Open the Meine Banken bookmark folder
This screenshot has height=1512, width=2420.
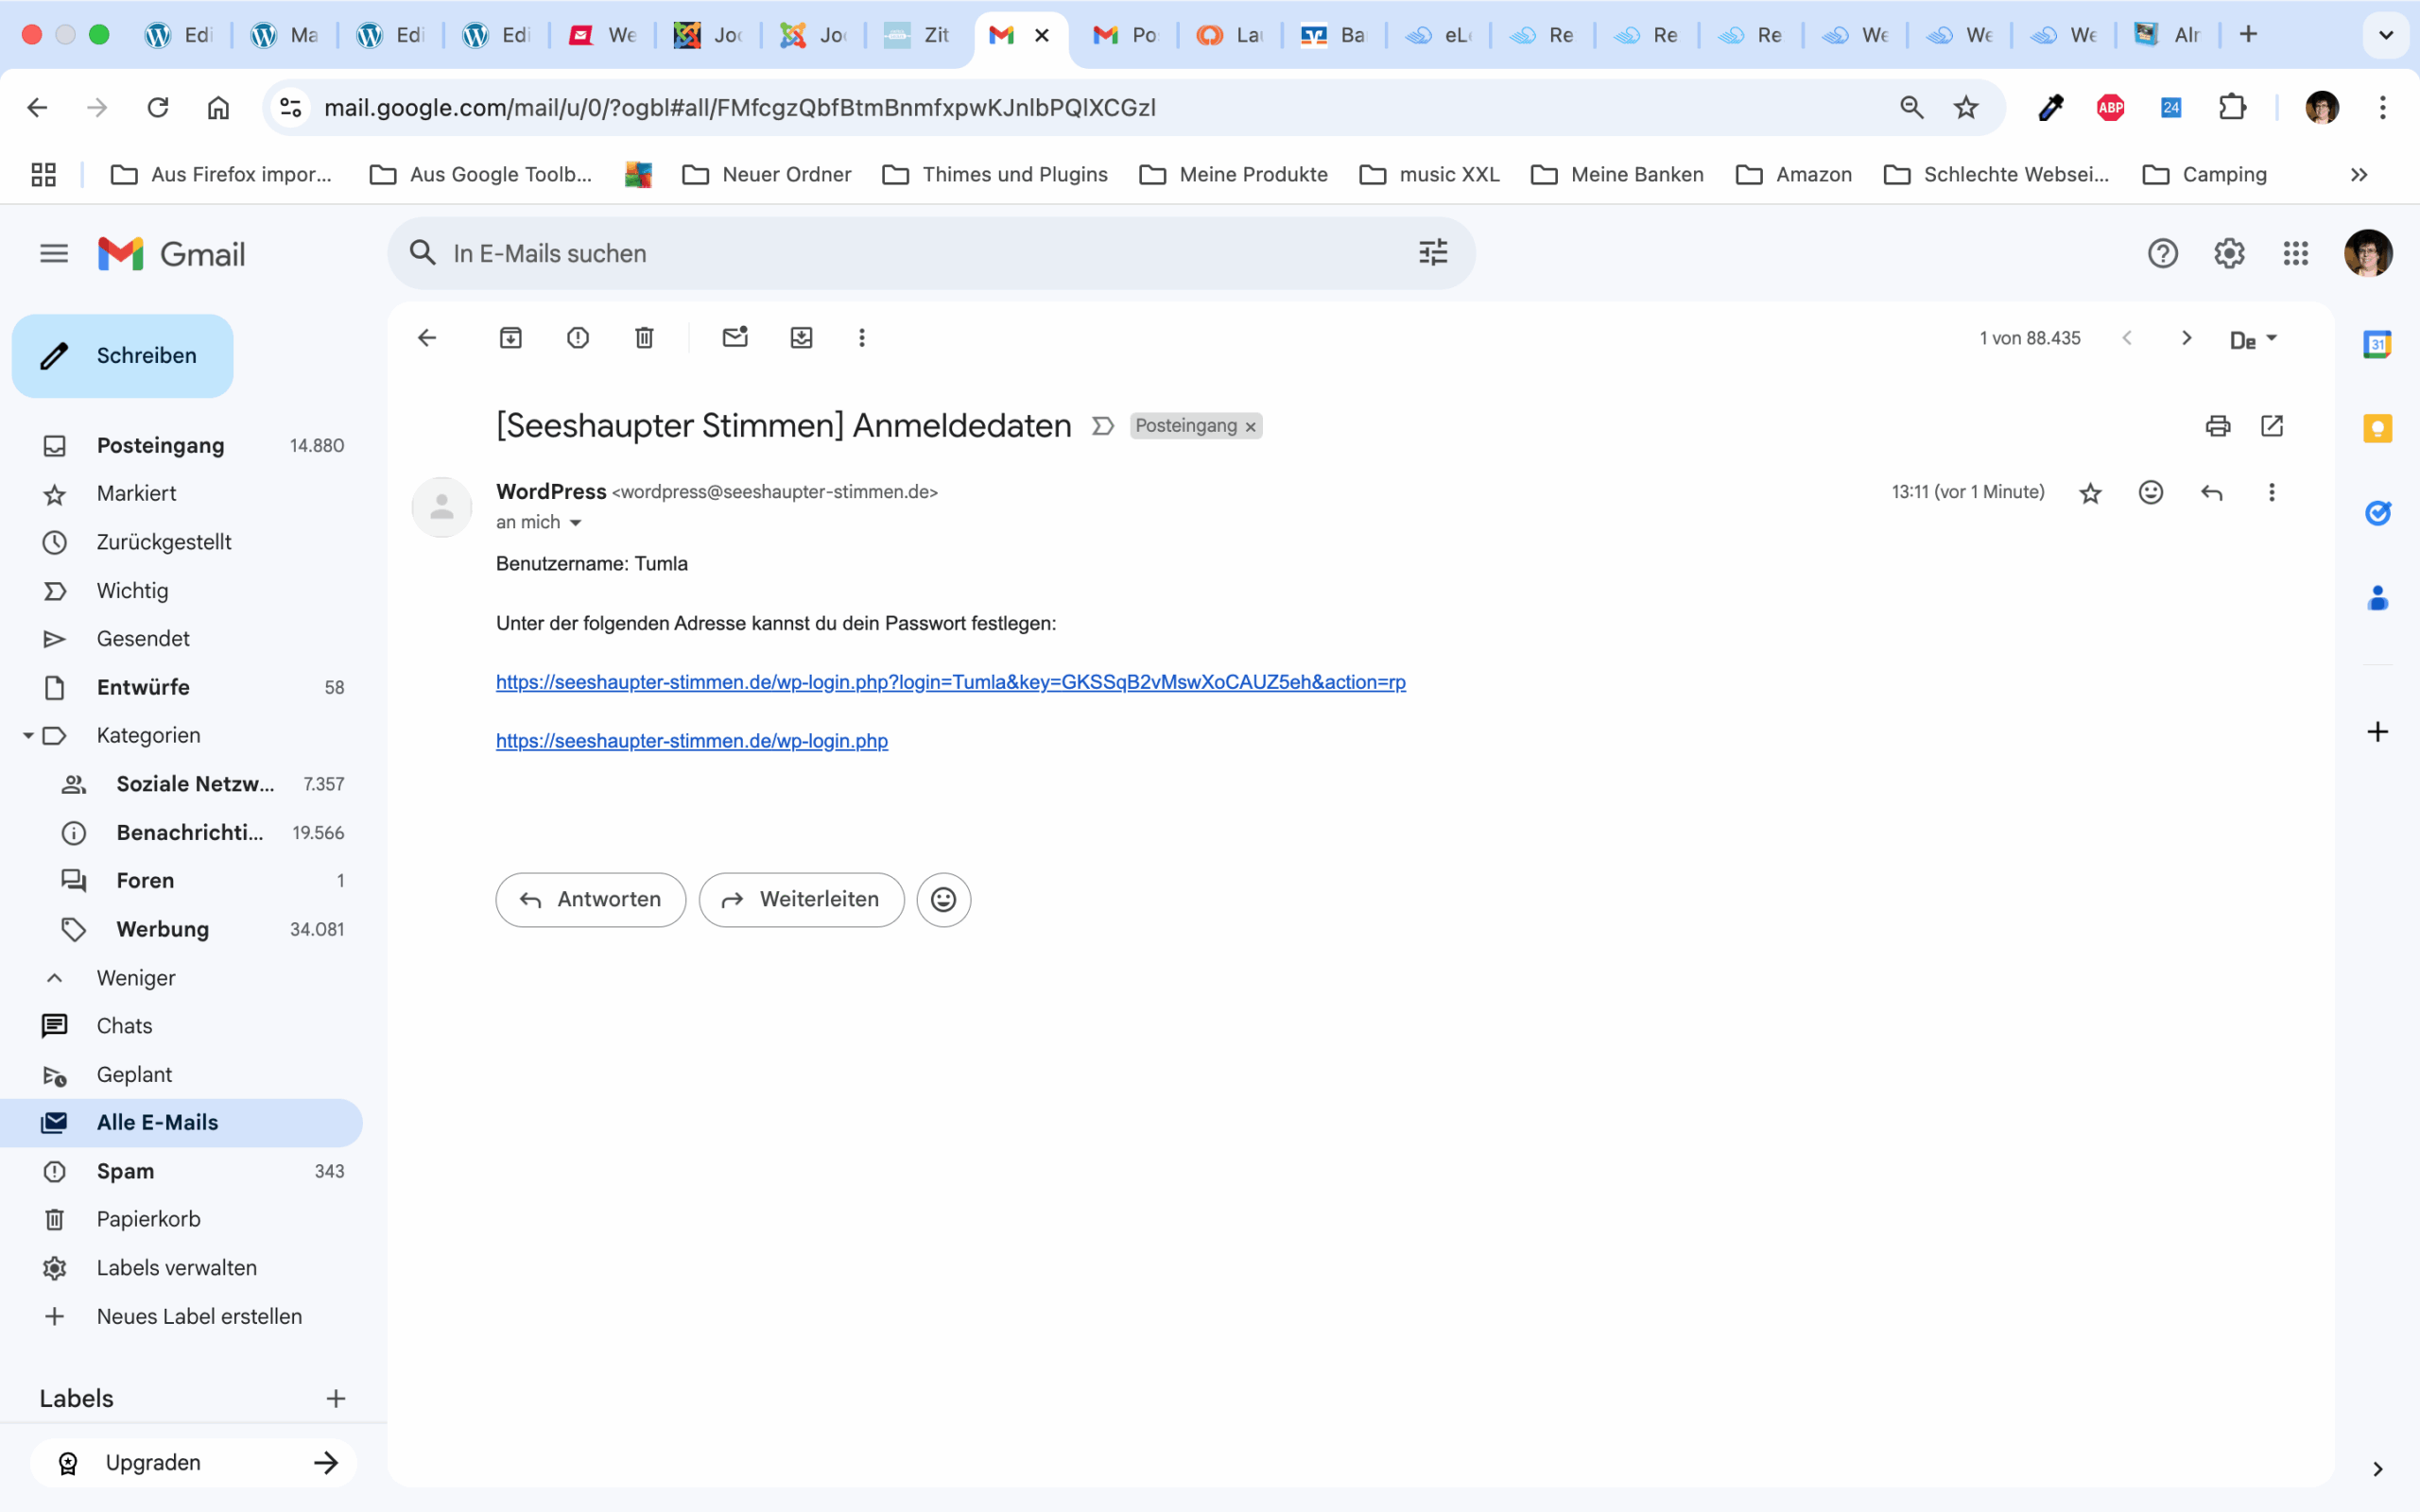tap(1618, 175)
